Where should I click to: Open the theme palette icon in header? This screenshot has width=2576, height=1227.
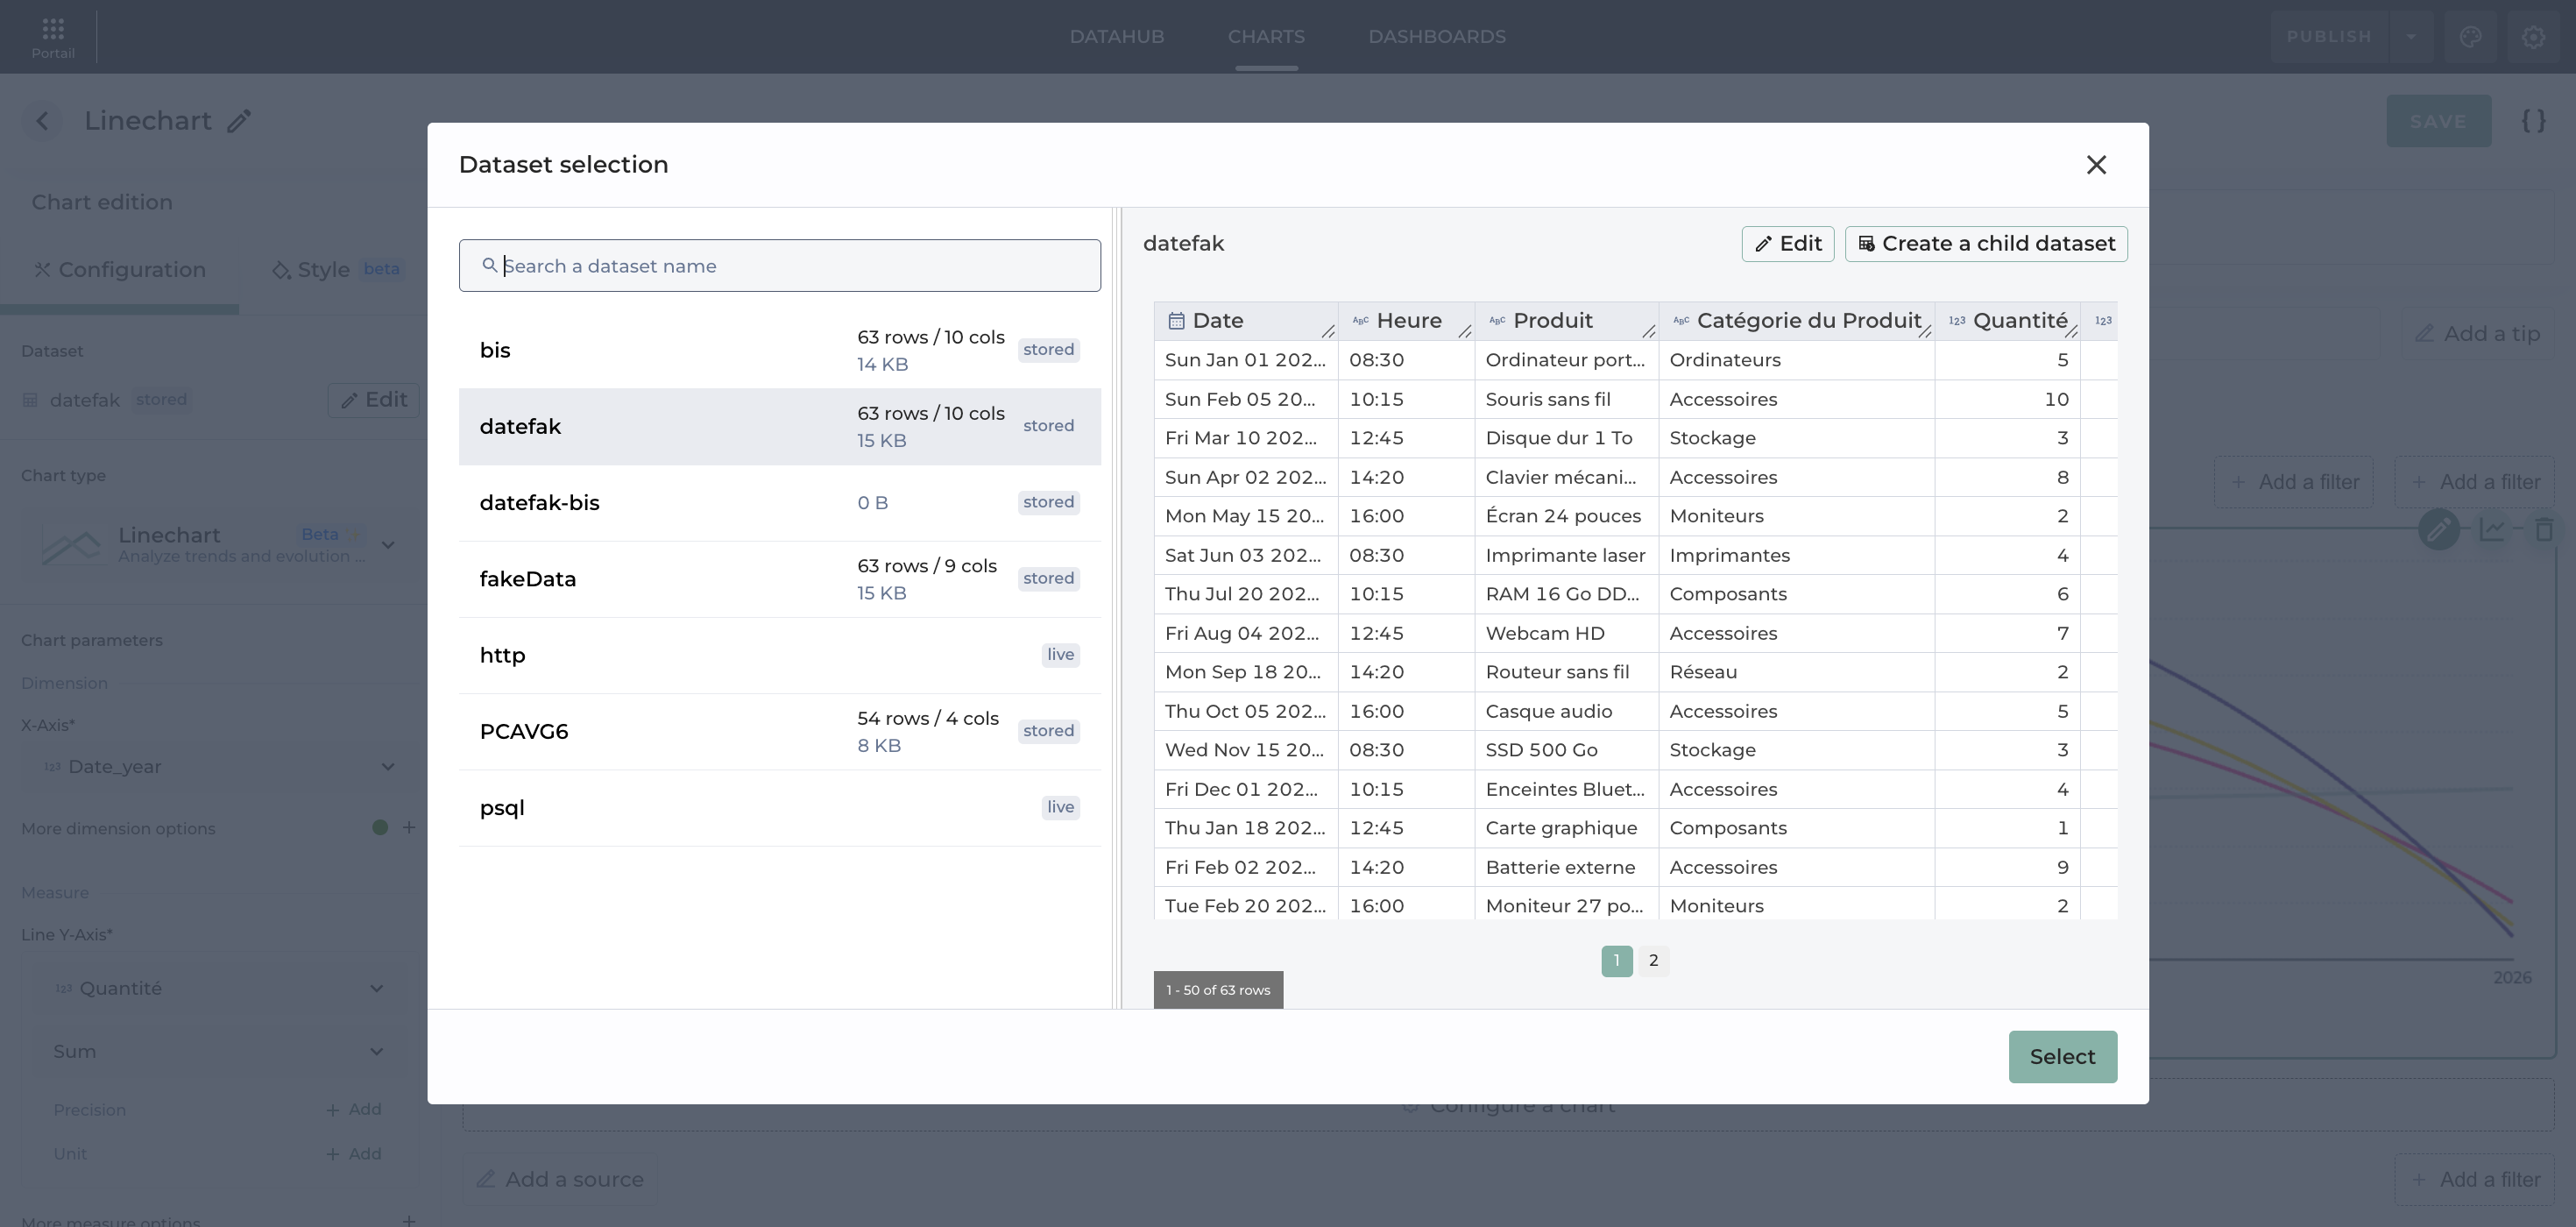[2470, 37]
